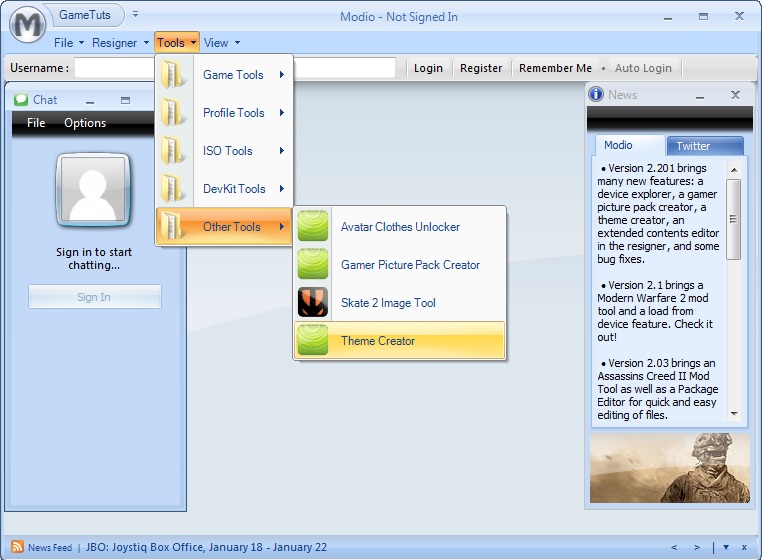The image size is (762, 560).
Task: Click the DevKit Tools folder icon
Action: tap(173, 188)
